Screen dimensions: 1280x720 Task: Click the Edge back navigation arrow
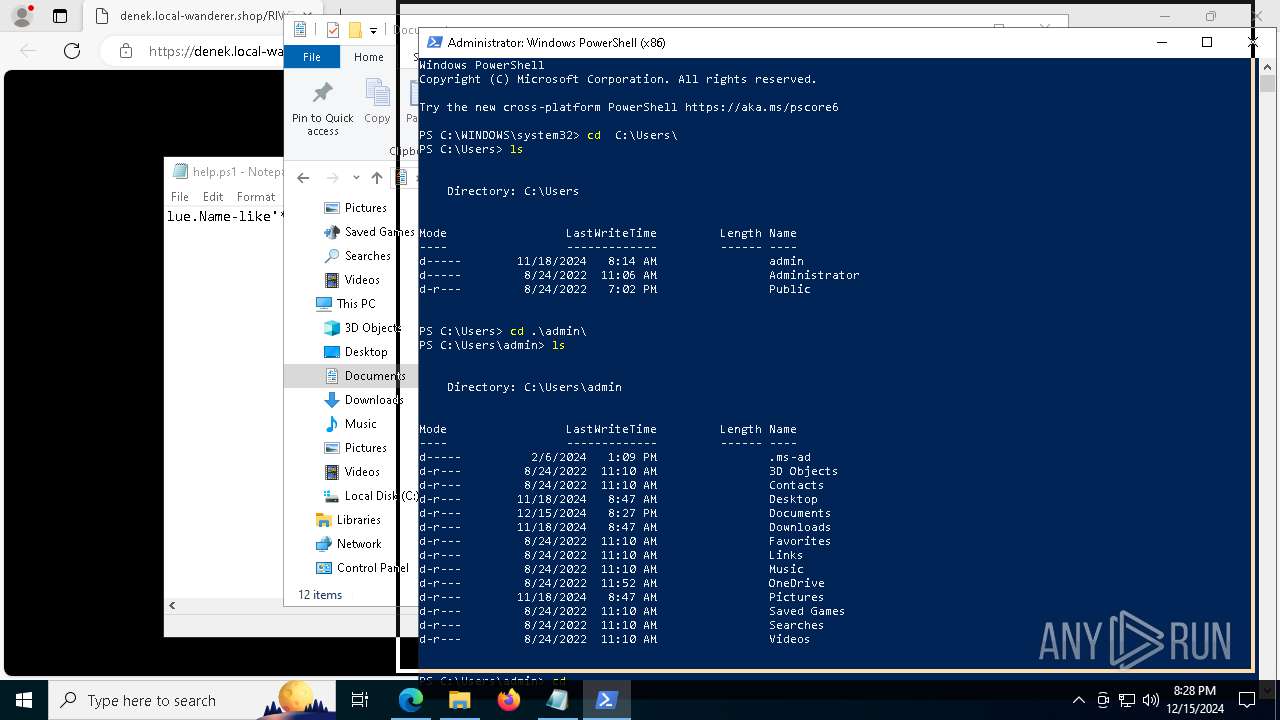[x=28, y=51]
